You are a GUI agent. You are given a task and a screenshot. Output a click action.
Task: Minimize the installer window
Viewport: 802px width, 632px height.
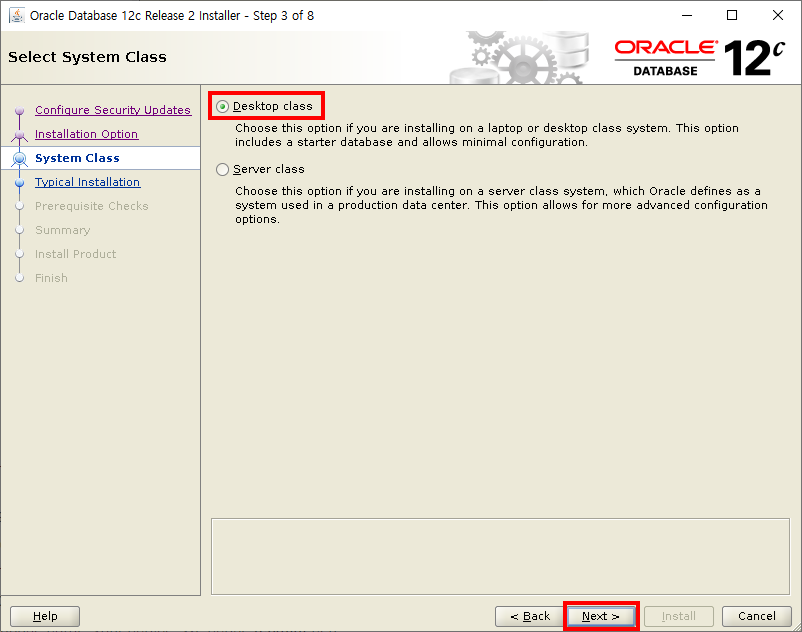(x=687, y=15)
